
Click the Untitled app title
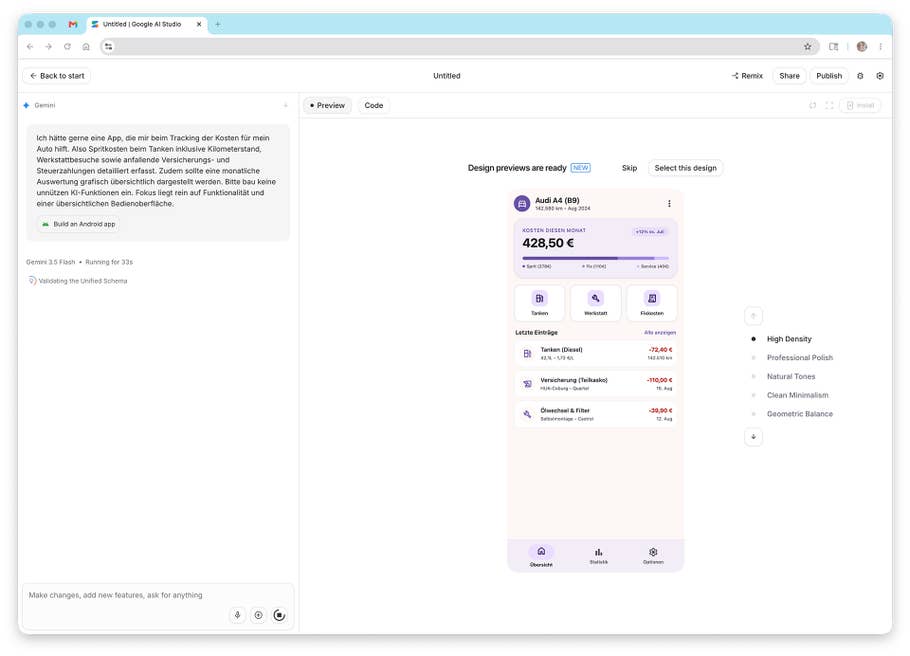tap(446, 75)
